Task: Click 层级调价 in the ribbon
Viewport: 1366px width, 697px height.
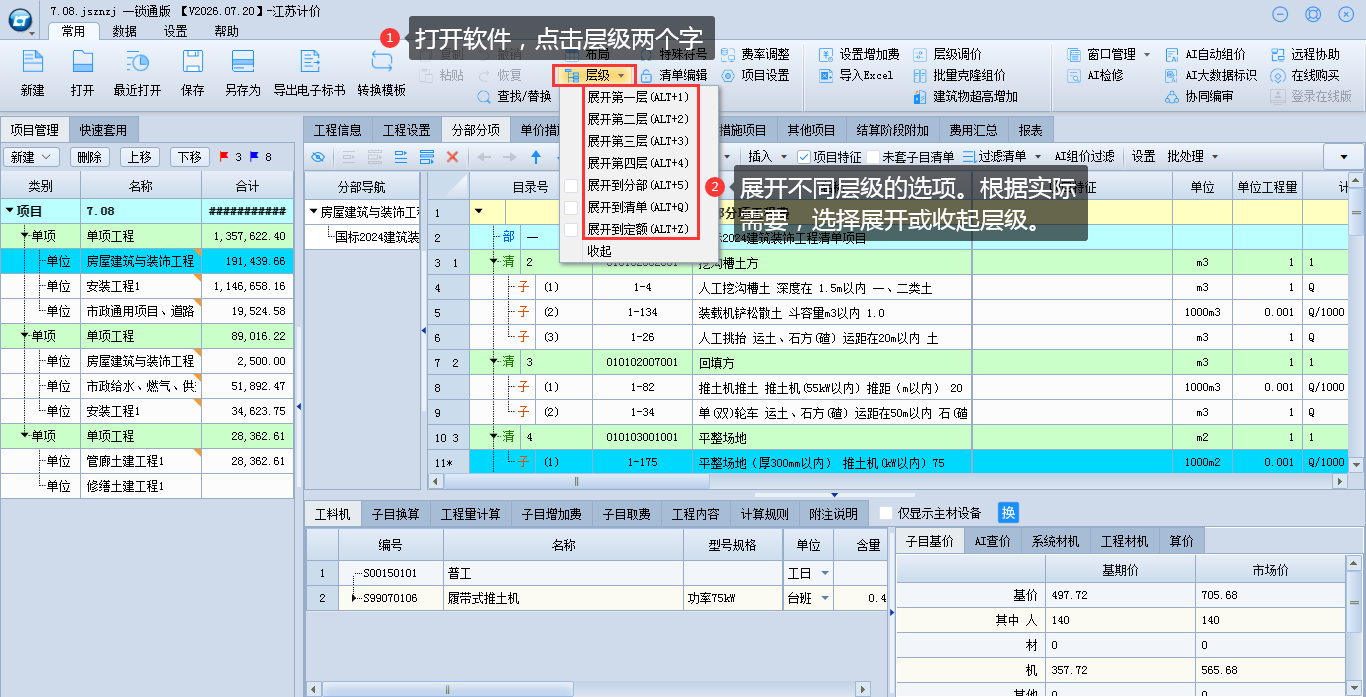Action: tap(948, 54)
